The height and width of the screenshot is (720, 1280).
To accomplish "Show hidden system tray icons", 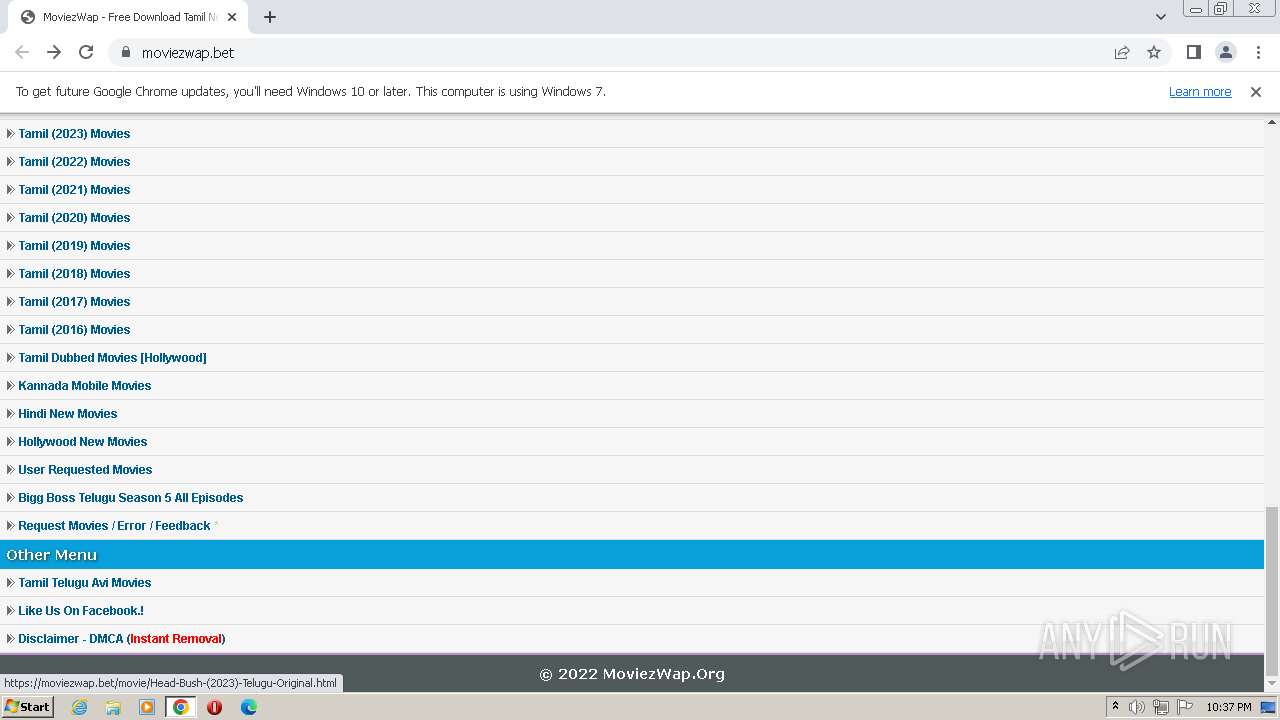I will click(x=1115, y=707).
